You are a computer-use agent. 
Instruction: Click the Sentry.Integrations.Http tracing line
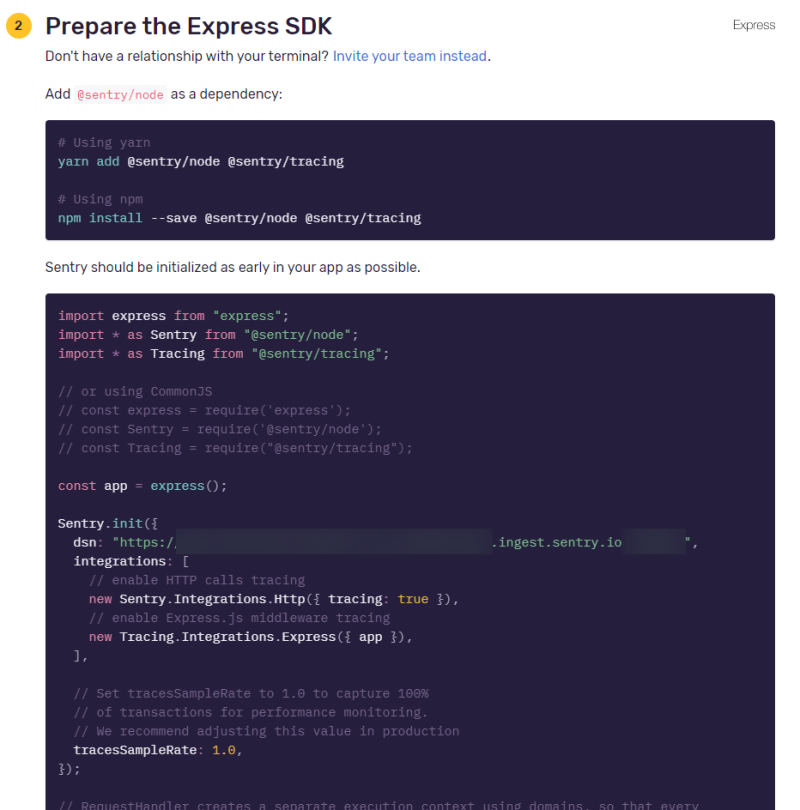click(x=274, y=599)
